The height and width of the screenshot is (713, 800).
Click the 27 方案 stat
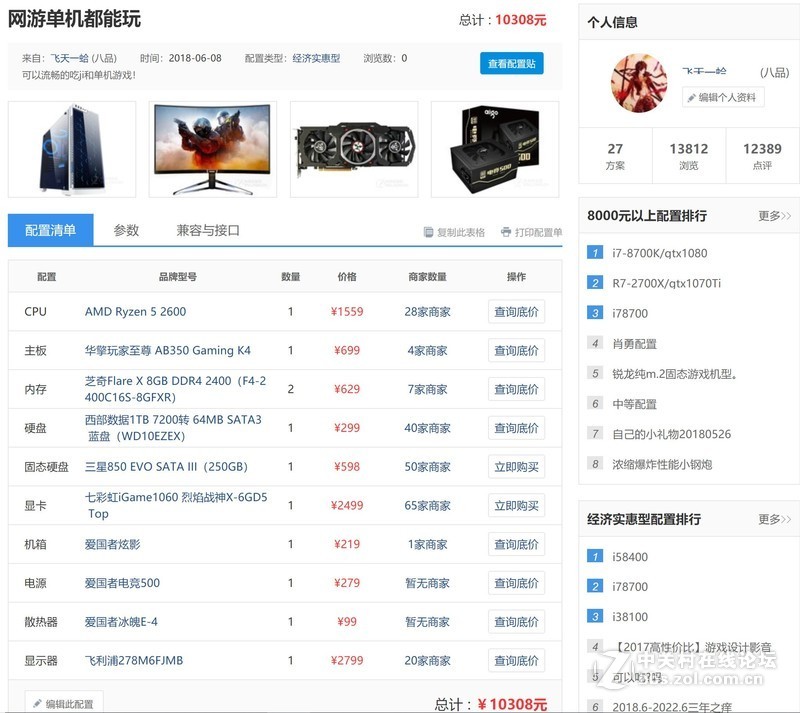tap(615, 156)
